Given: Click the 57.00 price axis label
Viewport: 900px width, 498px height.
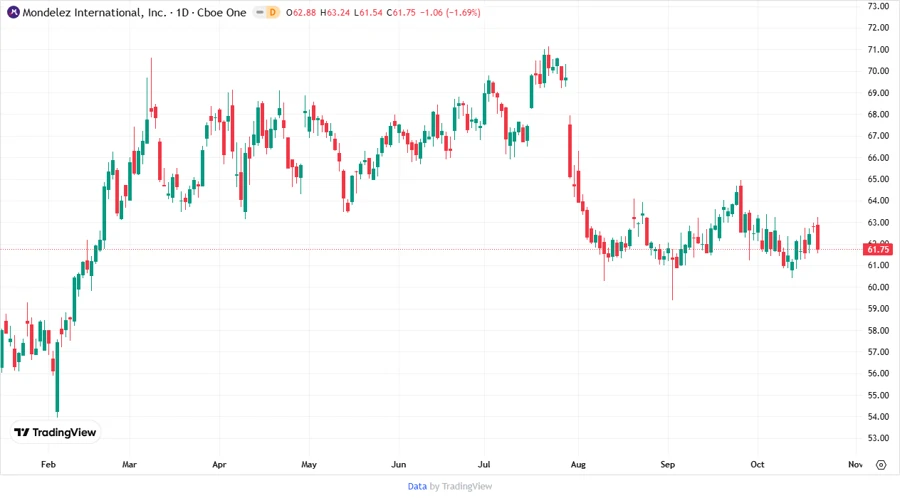Looking at the screenshot, I should pos(878,352).
